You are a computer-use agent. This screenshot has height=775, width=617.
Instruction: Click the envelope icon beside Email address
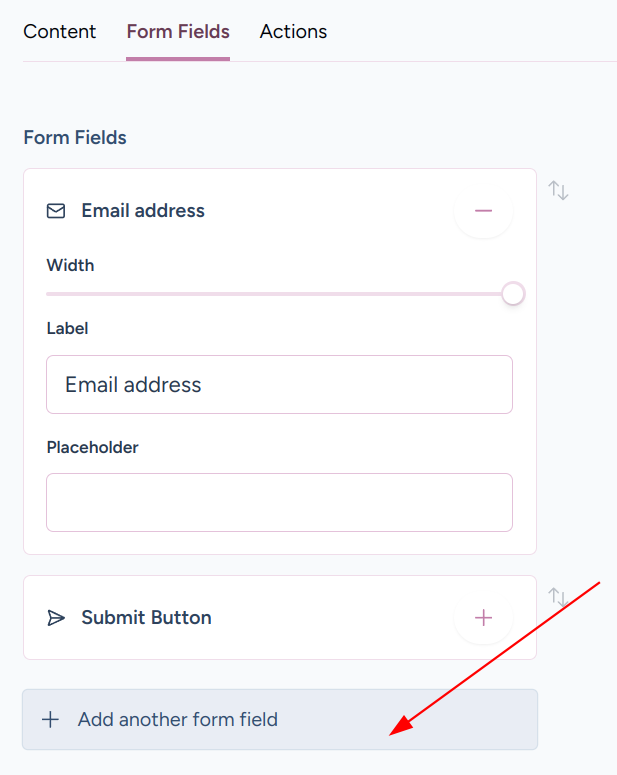[x=57, y=211]
